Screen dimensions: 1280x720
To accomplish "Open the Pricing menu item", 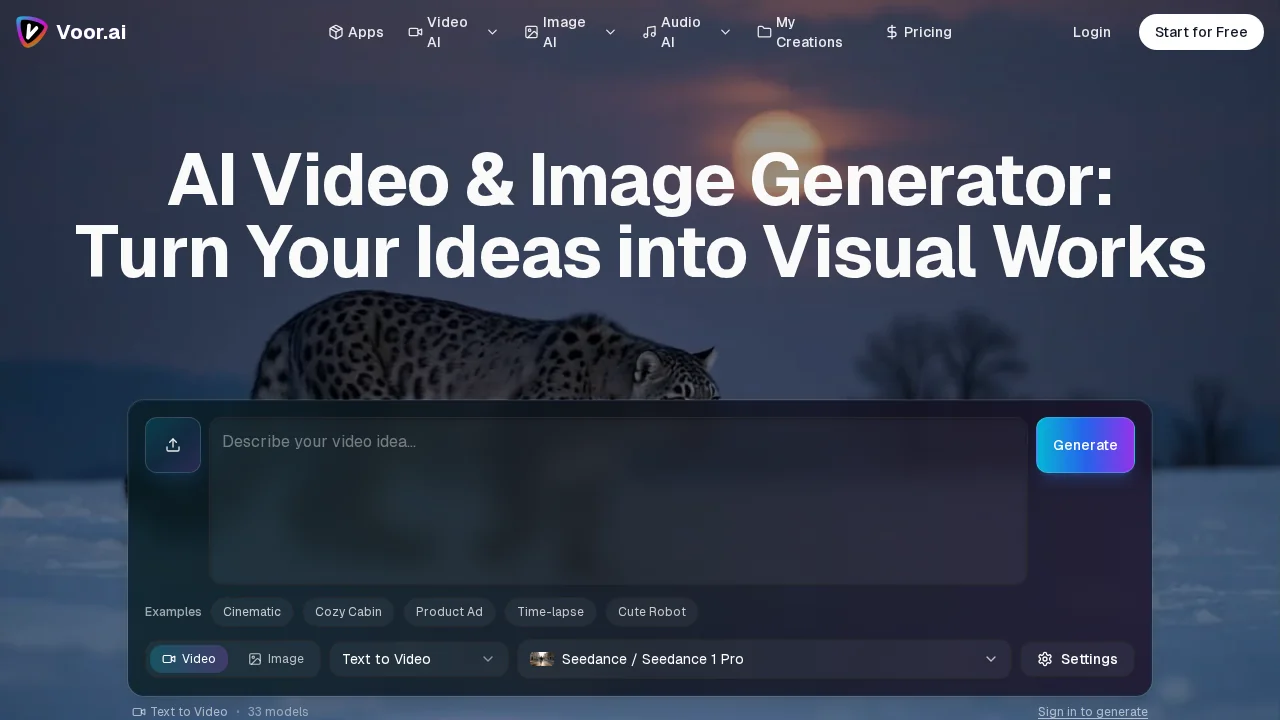I will 919,32.
